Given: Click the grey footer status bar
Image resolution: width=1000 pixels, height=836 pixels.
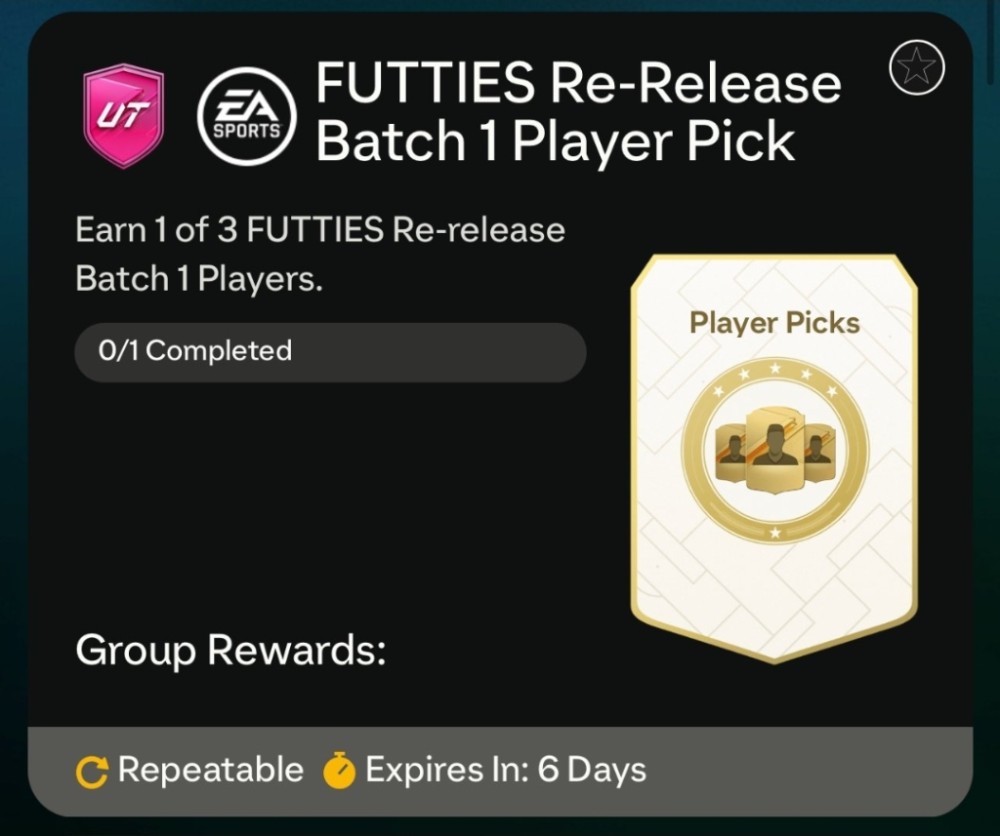Looking at the screenshot, I should click(x=500, y=771).
